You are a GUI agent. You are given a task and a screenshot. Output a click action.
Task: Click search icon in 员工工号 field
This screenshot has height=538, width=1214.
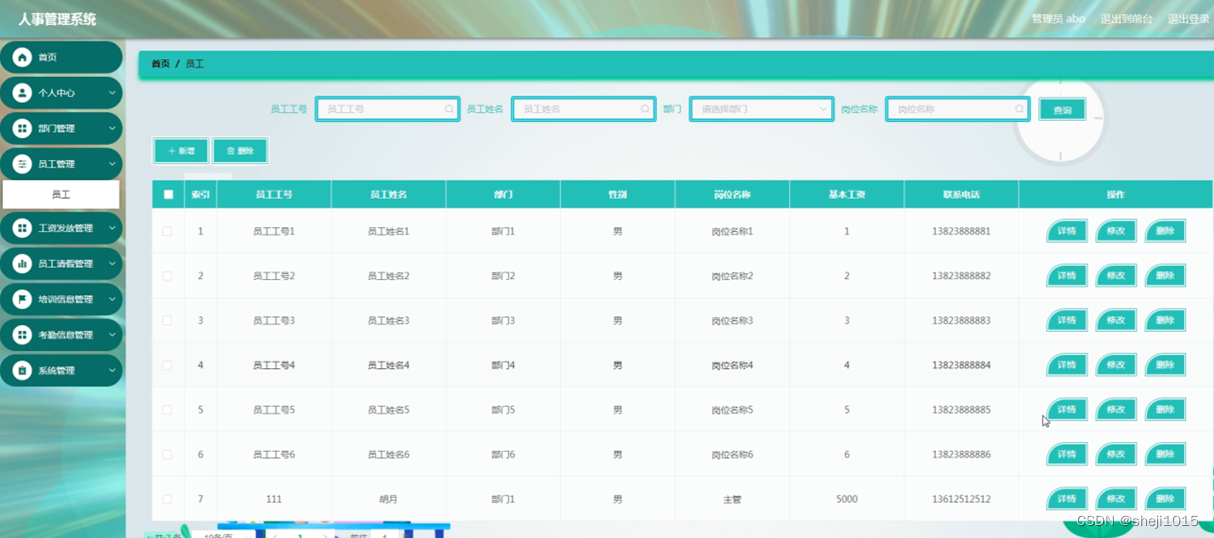click(x=449, y=109)
